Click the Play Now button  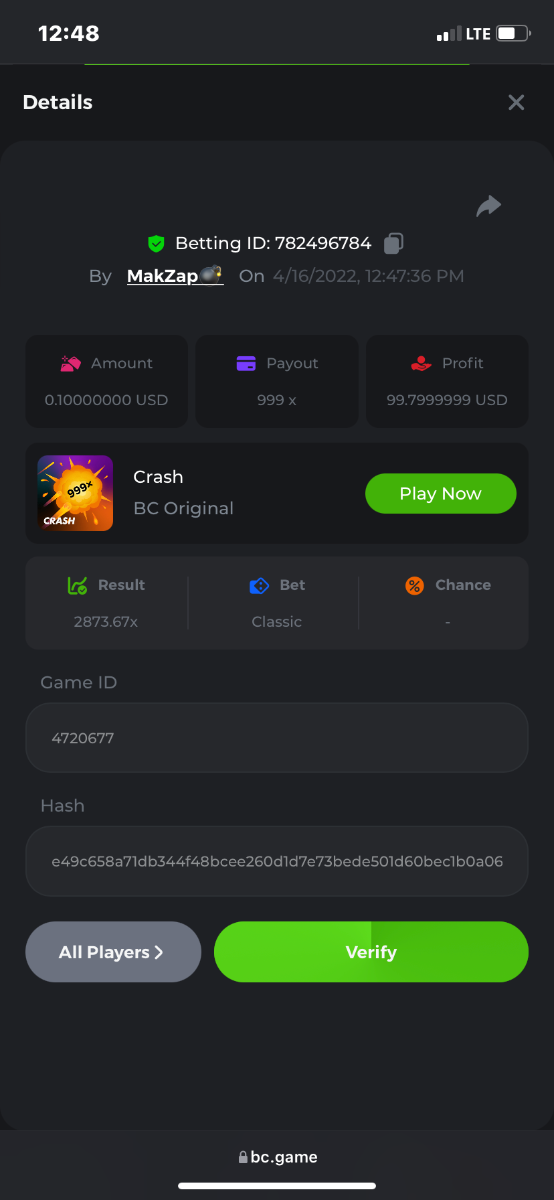click(x=441, y=493)
